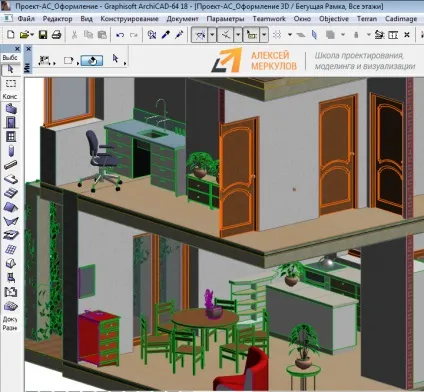This screenshot has height=392, width=424.
Task: Expand editing plane options arrow
Action: [x=264, y=35]
